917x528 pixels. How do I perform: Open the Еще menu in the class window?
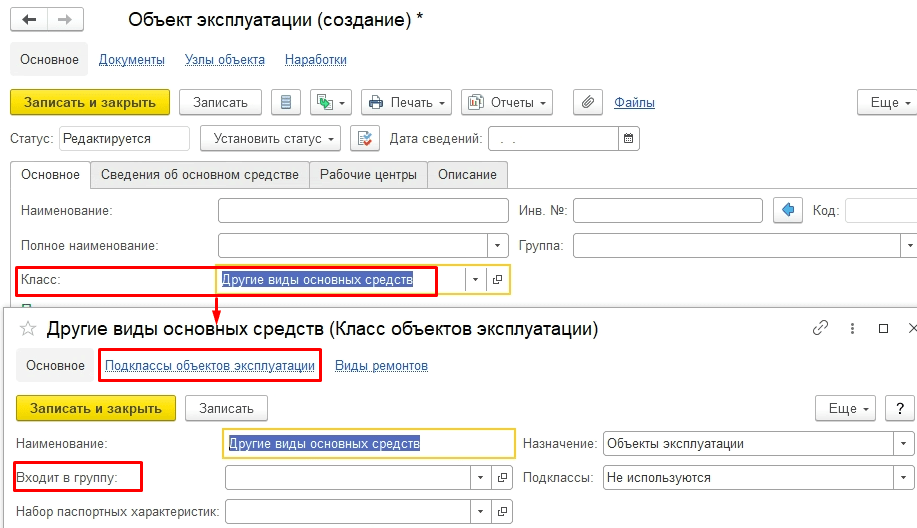point(846,408)
